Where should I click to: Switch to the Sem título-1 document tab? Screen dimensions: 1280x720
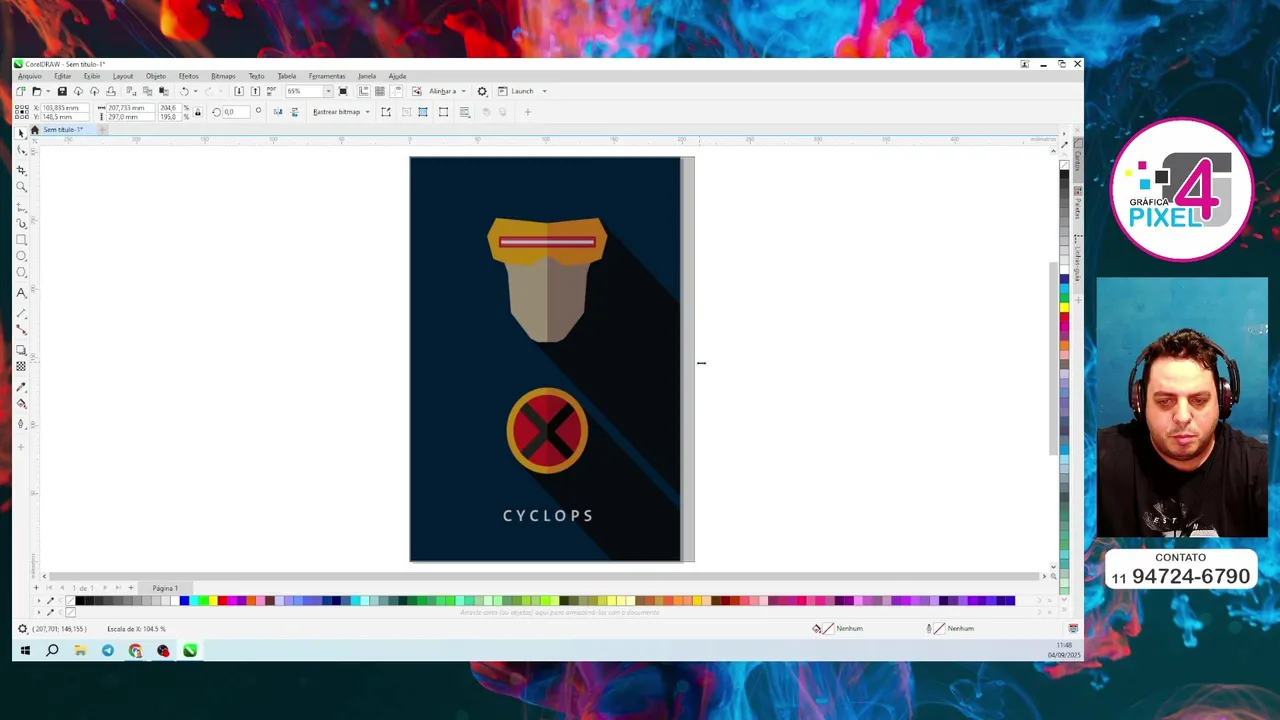click(x=62, y=130)
